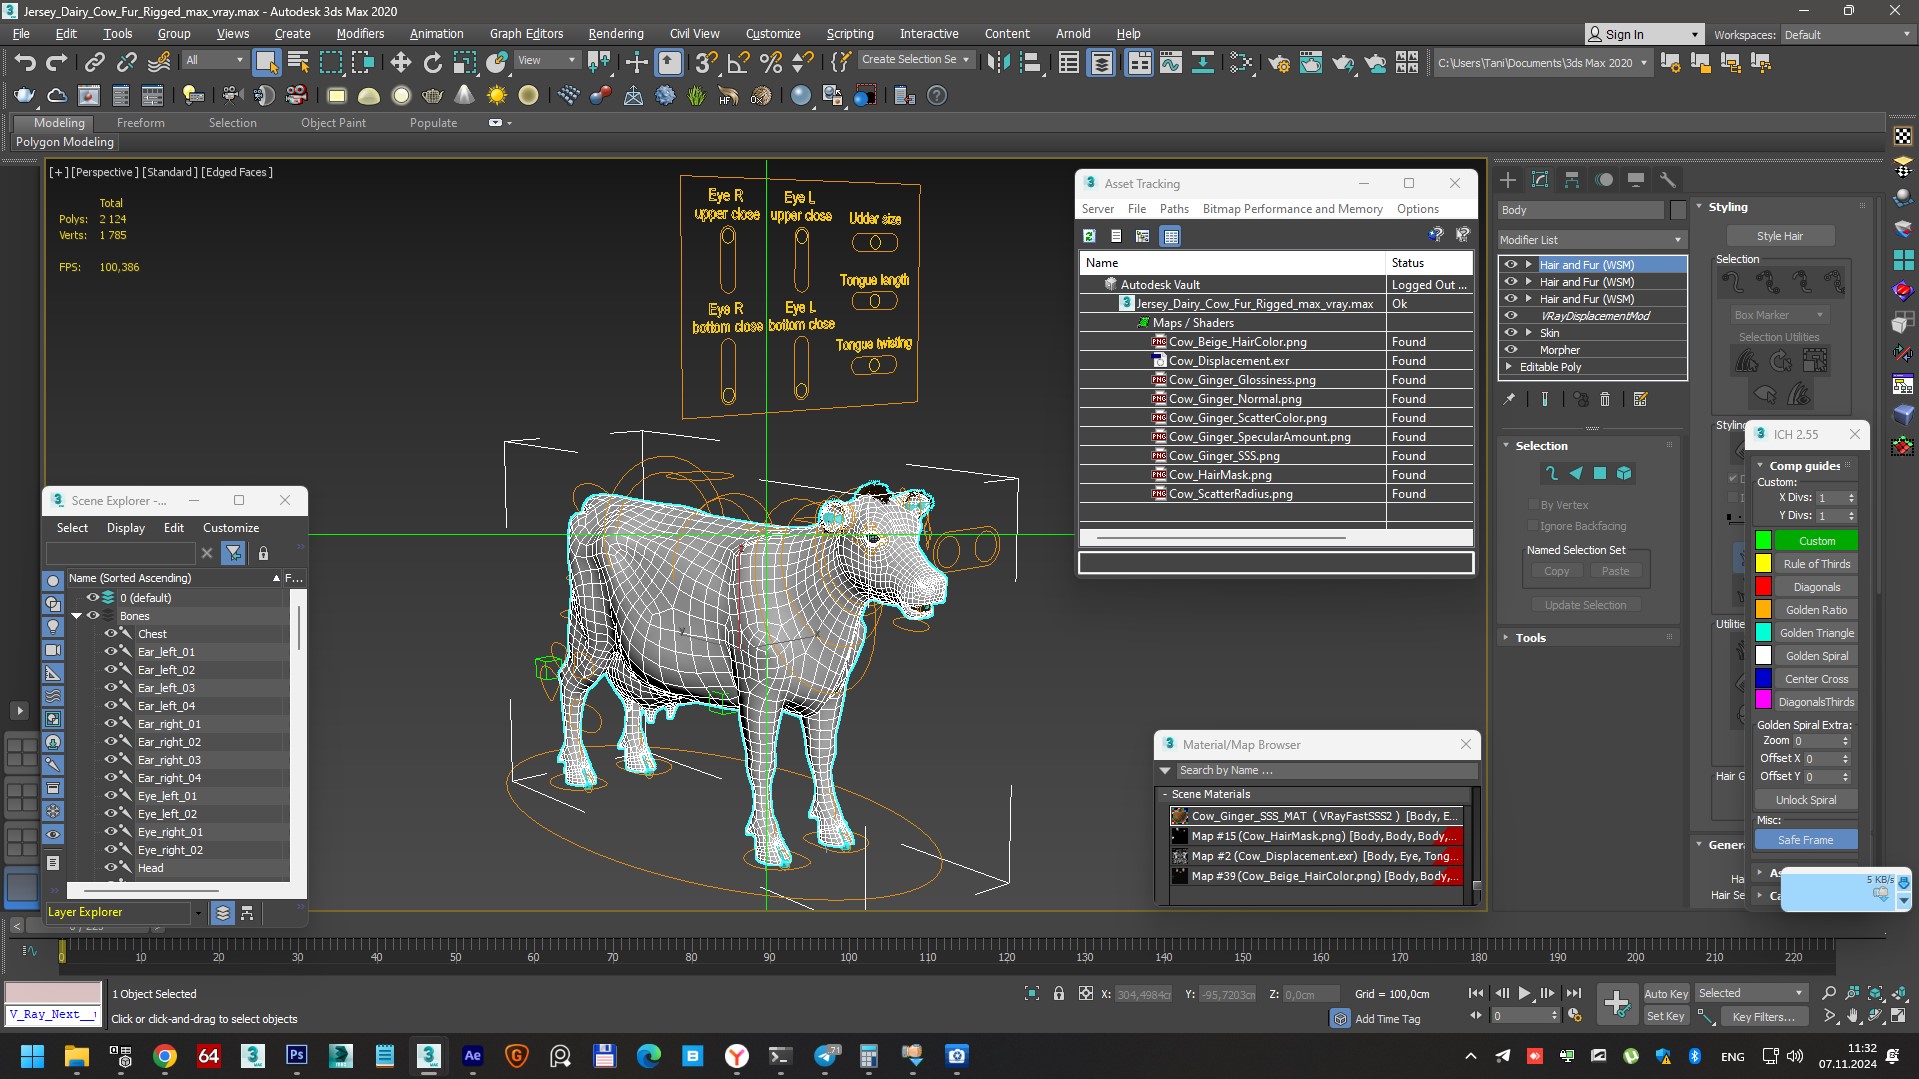Click Remove modifier trash icon
Screen dimensions: 1919x1079
(1605, 399)
